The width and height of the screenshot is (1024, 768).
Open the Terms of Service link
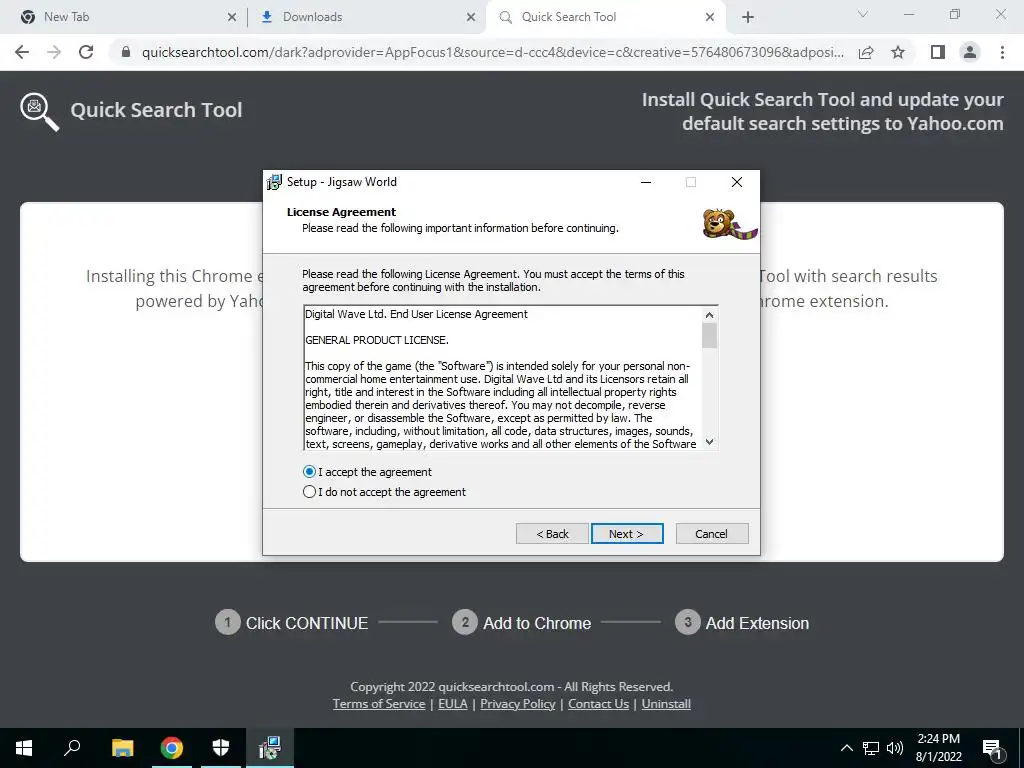click(379, 704)
